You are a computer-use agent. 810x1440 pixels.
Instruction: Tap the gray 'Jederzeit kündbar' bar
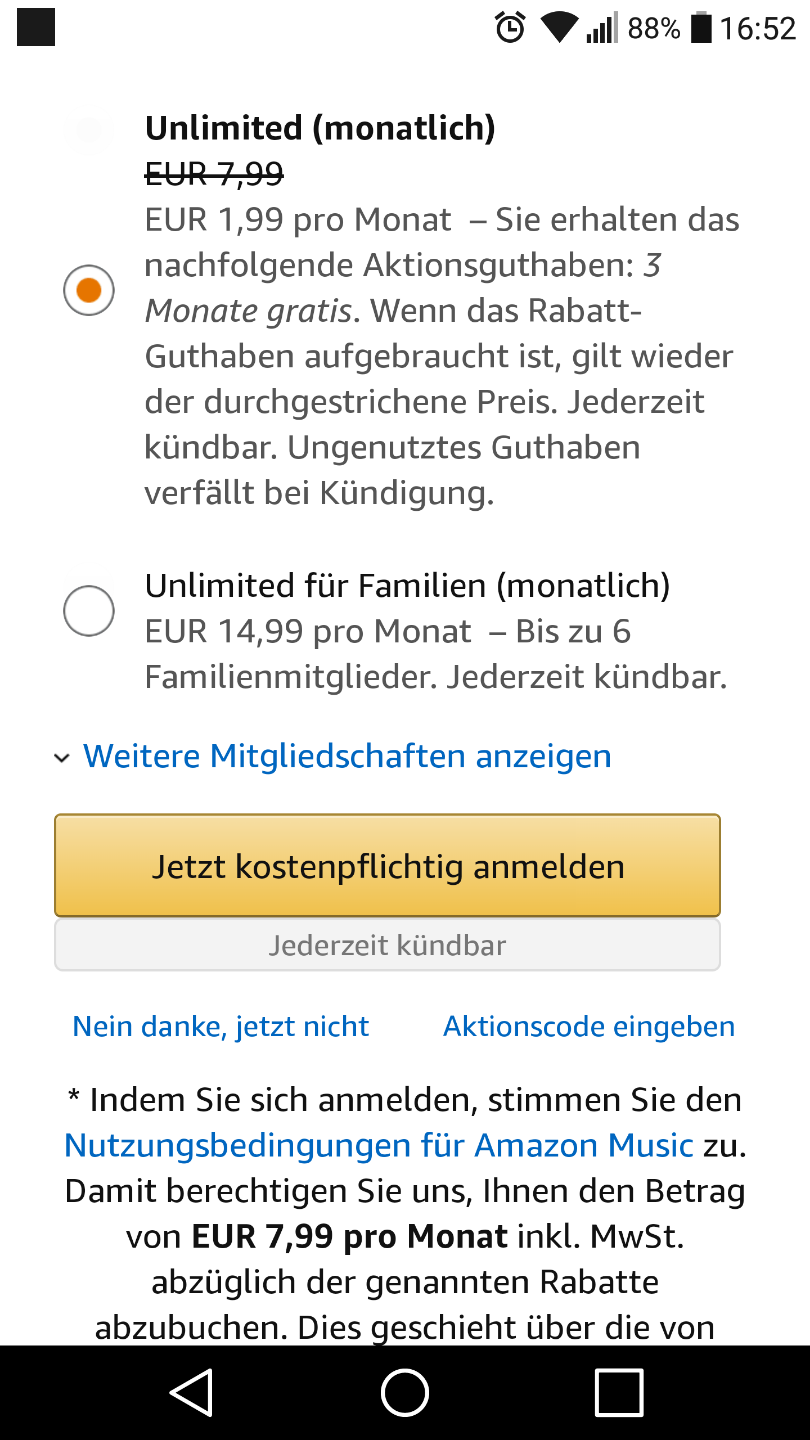[387, 945]
